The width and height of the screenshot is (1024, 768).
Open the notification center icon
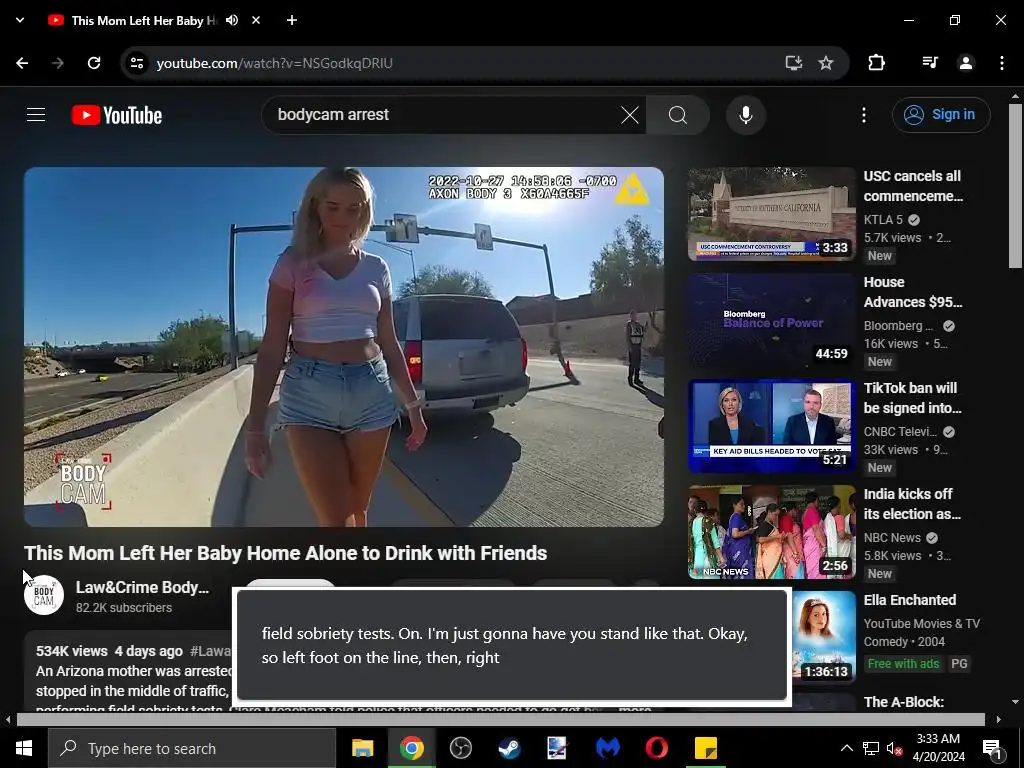tap(992, 748)
